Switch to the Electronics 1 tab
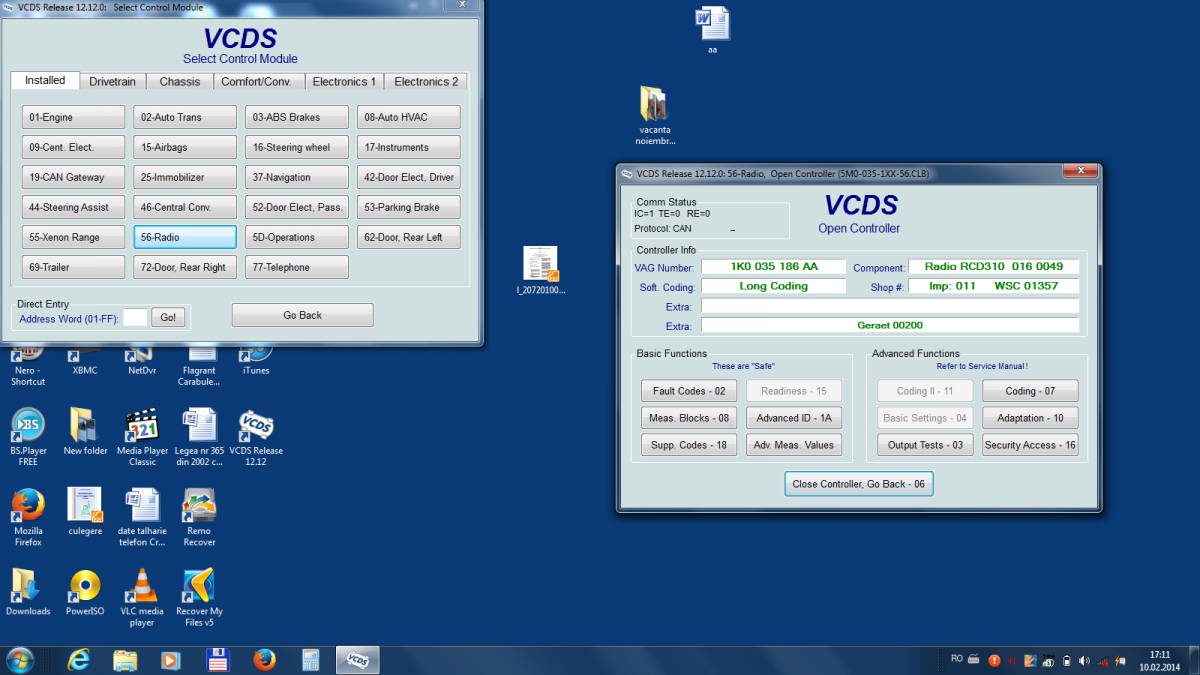This screenshot has height=675, width=1200. tap(344, 82)
